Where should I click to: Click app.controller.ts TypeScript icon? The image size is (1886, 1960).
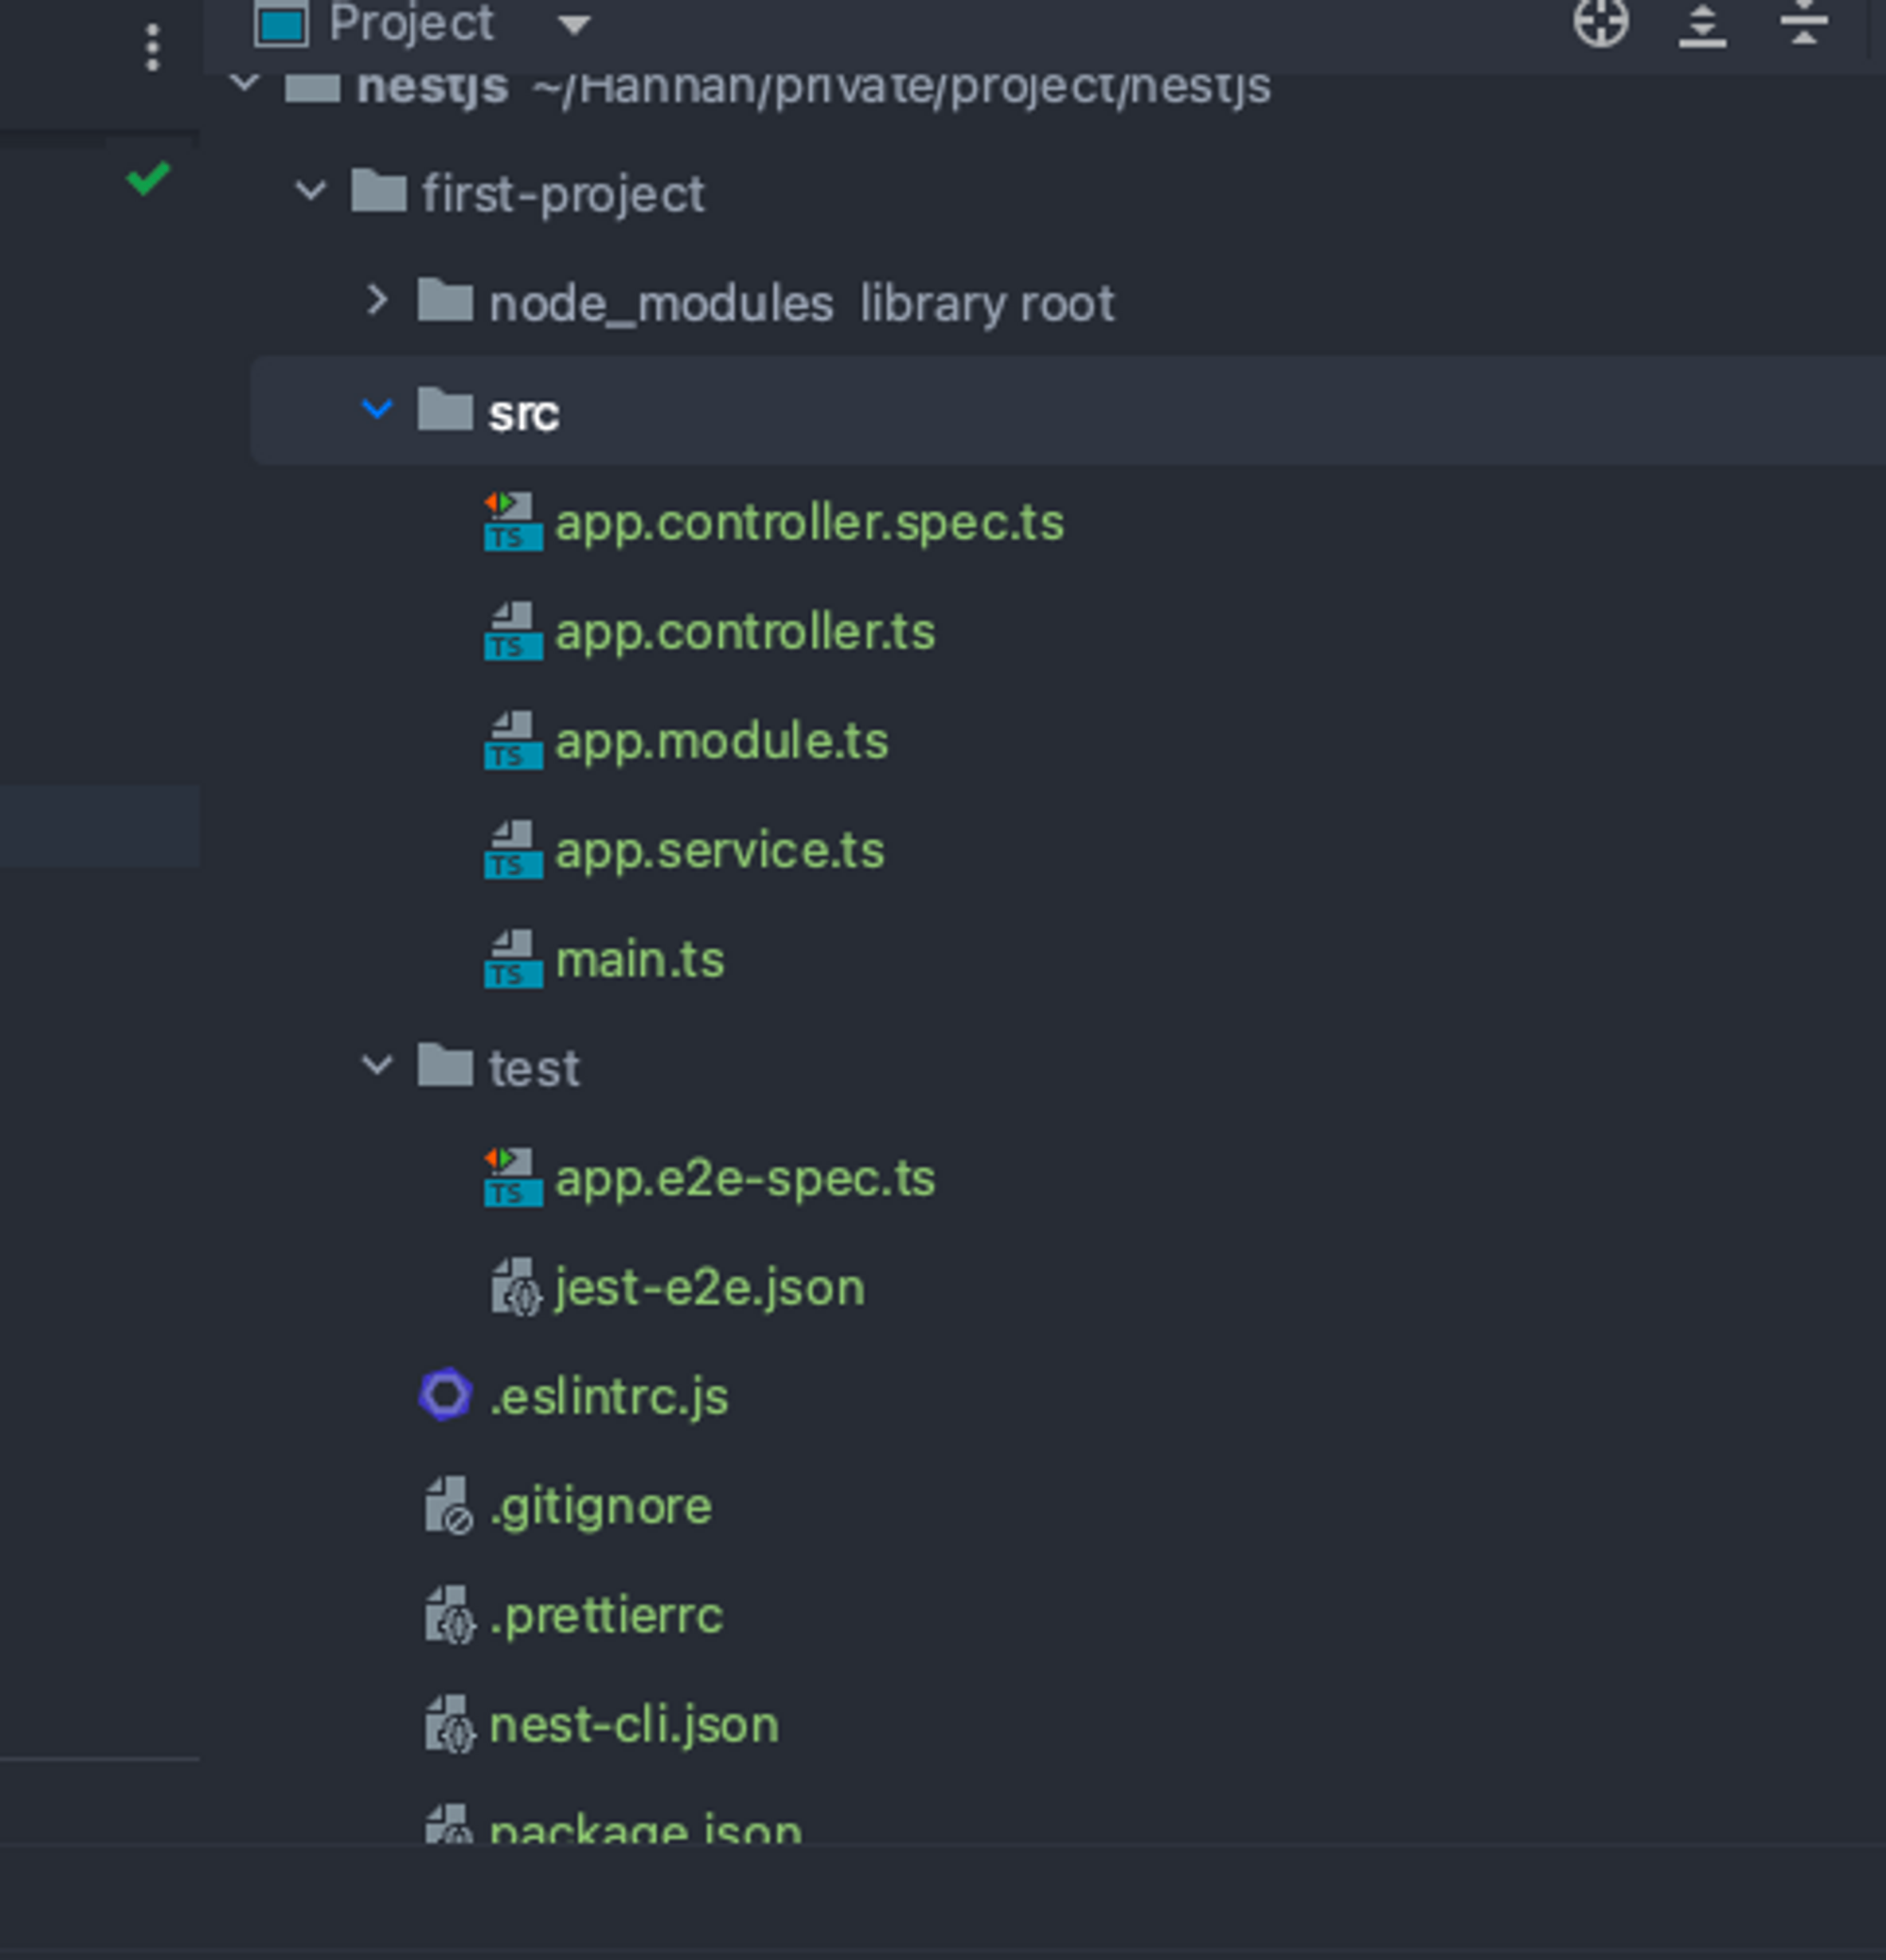point(513,631)
